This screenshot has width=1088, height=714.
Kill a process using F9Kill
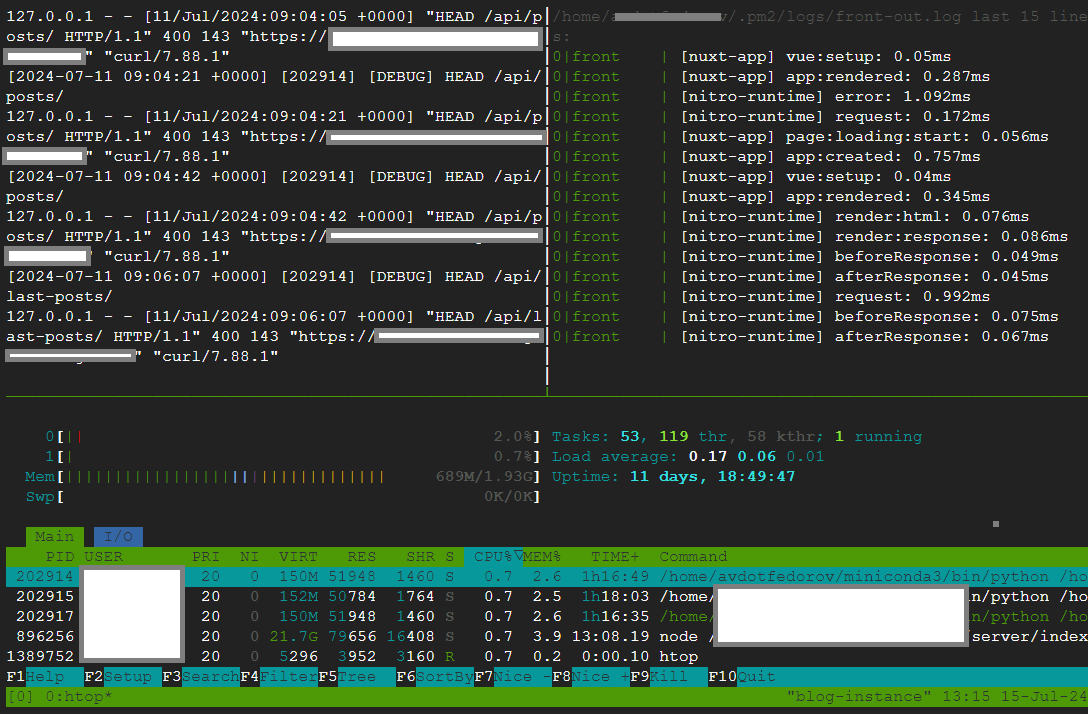tap(660, 676)
